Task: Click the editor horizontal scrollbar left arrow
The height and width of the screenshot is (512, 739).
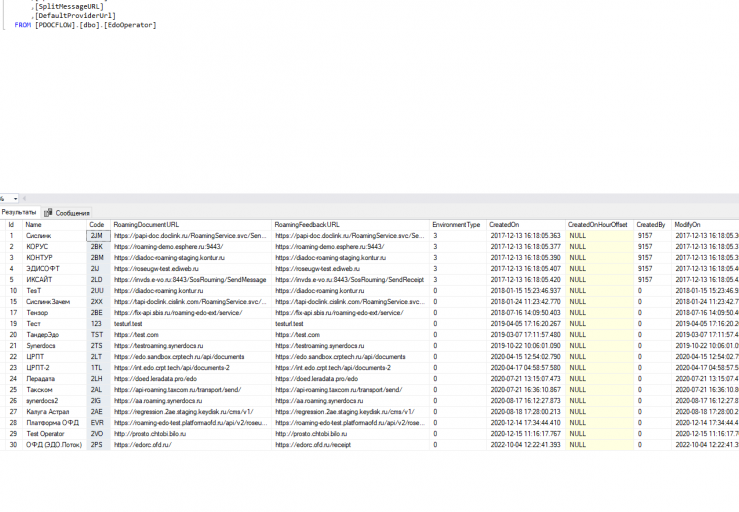Action: click(25, 198)
